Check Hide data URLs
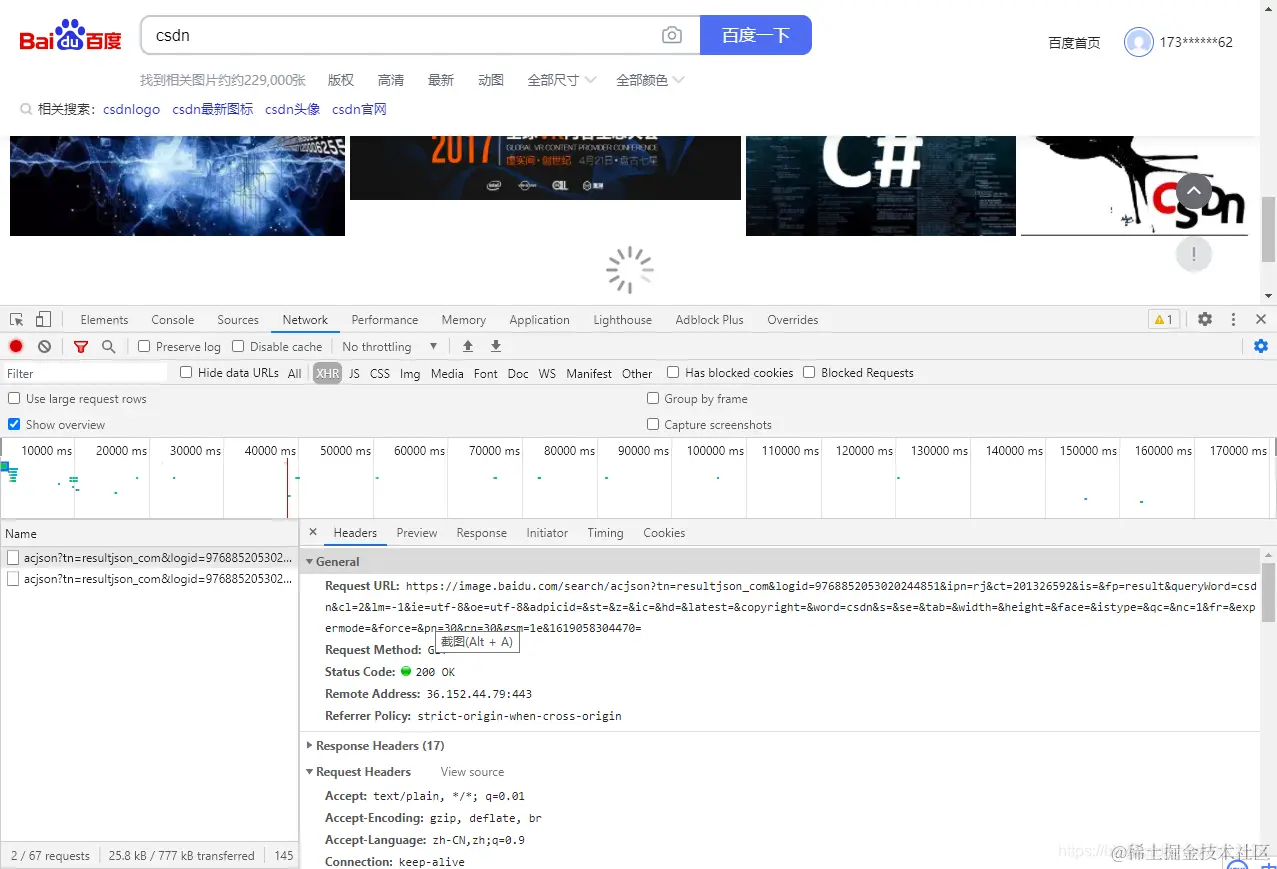1277x869 pixels. coord(186,372)
